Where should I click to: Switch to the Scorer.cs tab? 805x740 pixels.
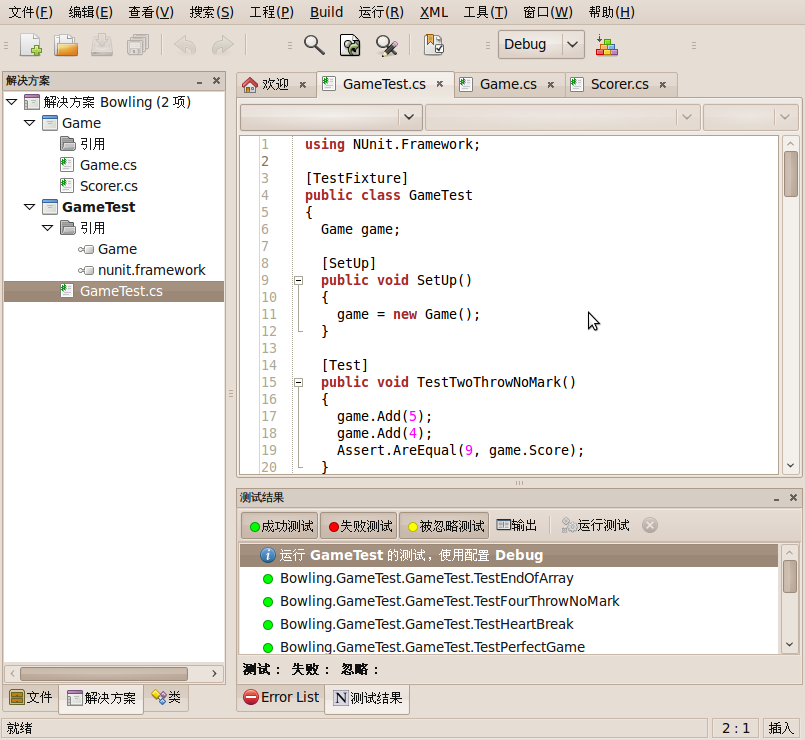coord(618,85)
